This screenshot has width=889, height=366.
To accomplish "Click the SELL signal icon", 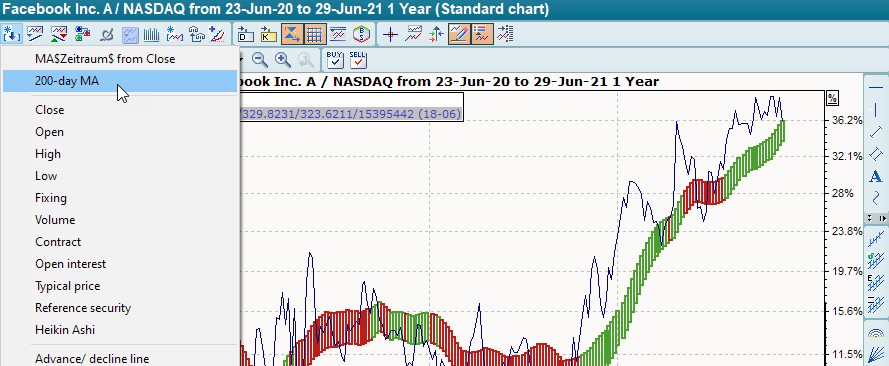I will point(358,59).
